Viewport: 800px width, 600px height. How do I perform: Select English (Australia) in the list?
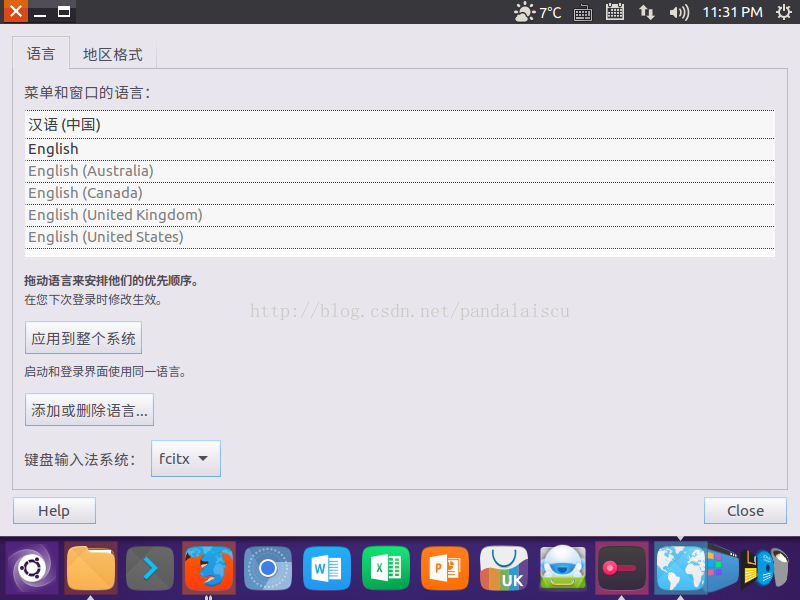tap(399, 171)
